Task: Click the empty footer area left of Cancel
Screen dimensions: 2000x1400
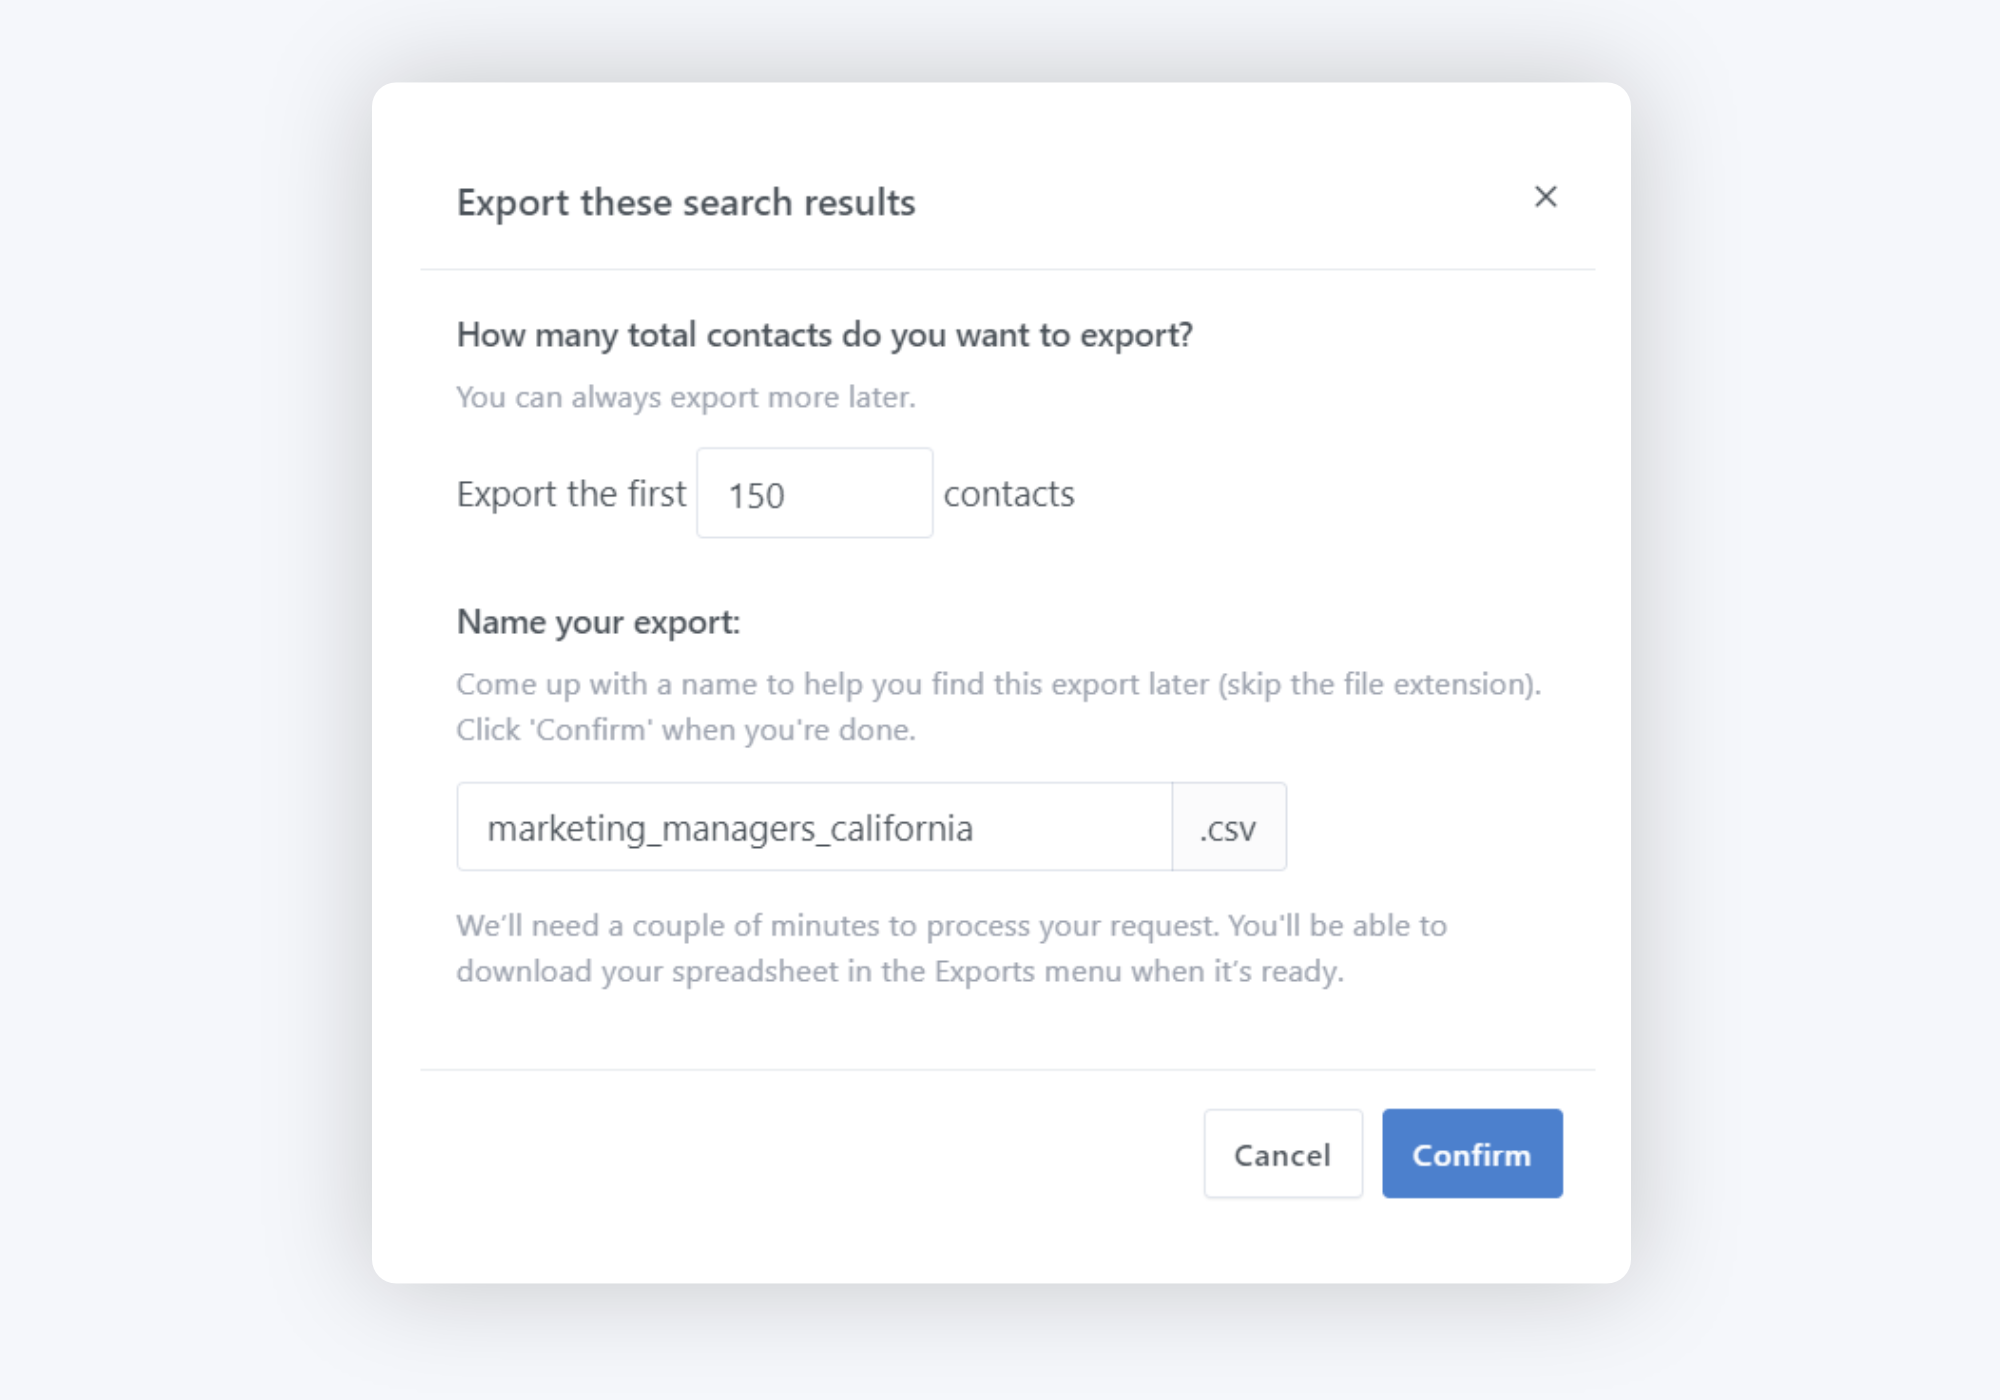Action: [800, 1153]
